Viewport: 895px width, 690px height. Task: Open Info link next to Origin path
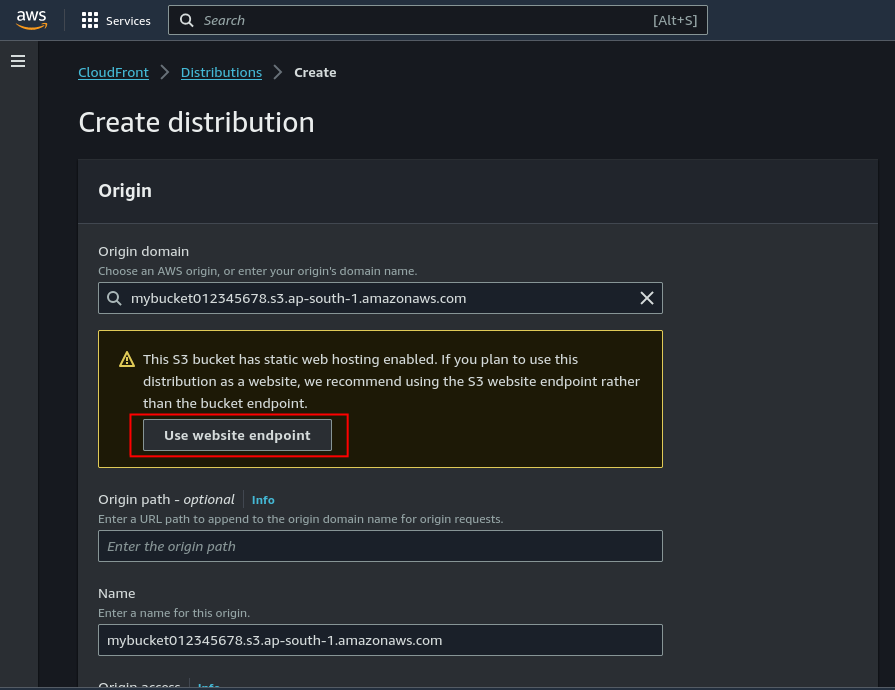[x=263, y=500]
